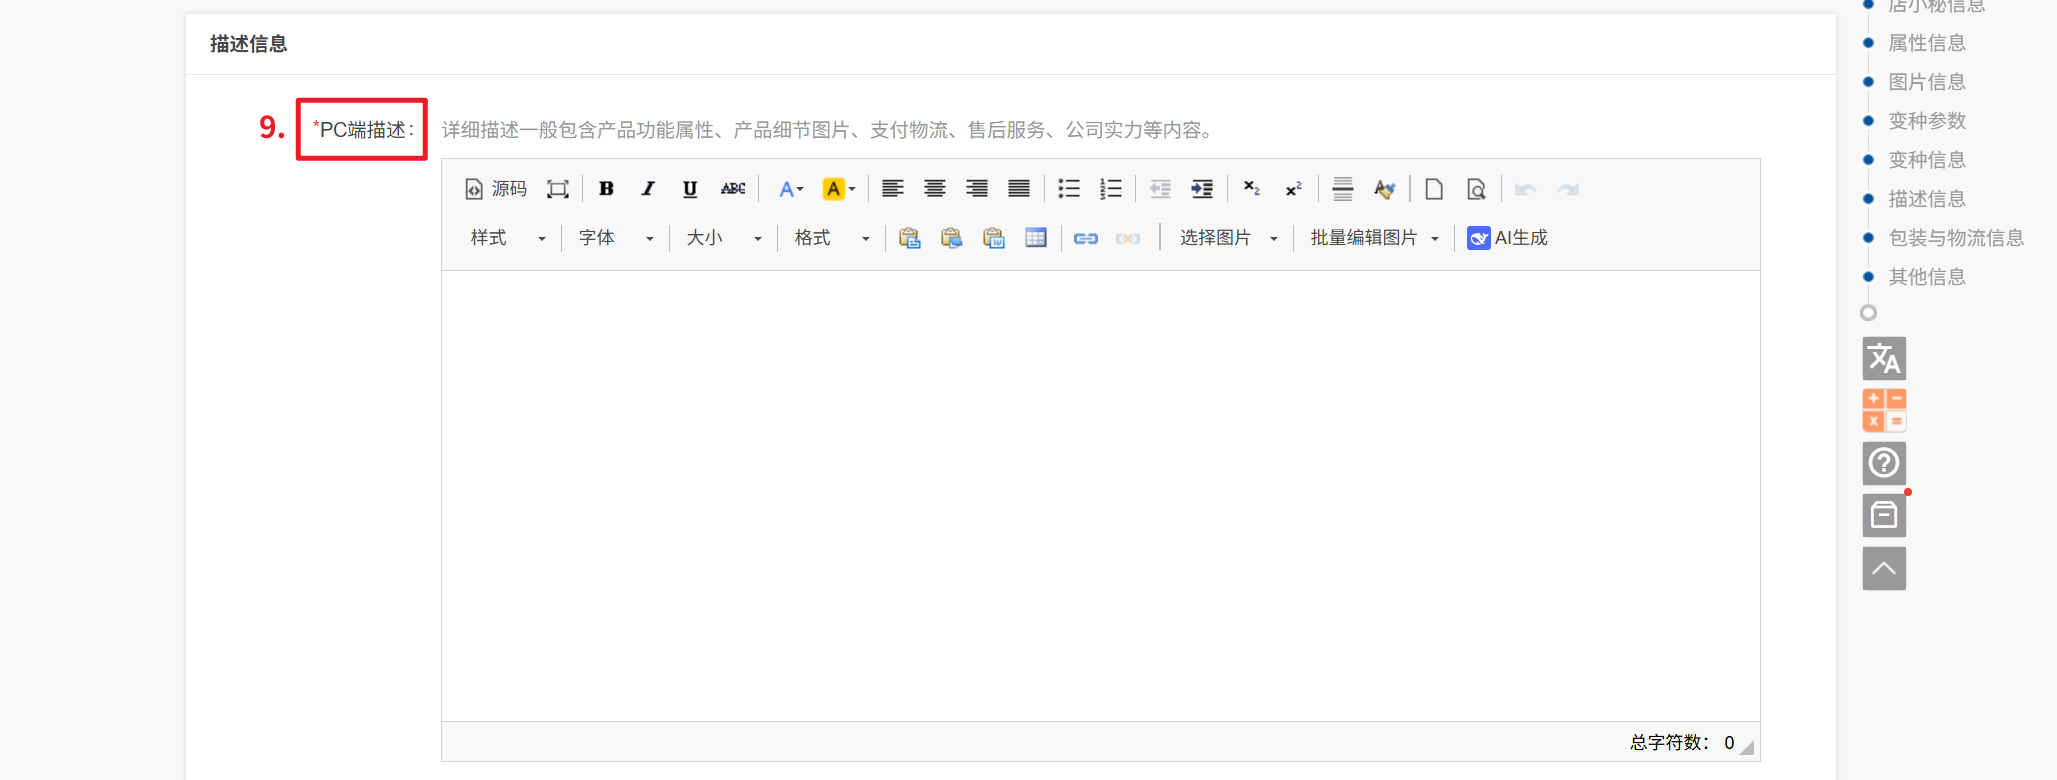
Task: Click the AI生成 button
Action: click(1507, 238)
